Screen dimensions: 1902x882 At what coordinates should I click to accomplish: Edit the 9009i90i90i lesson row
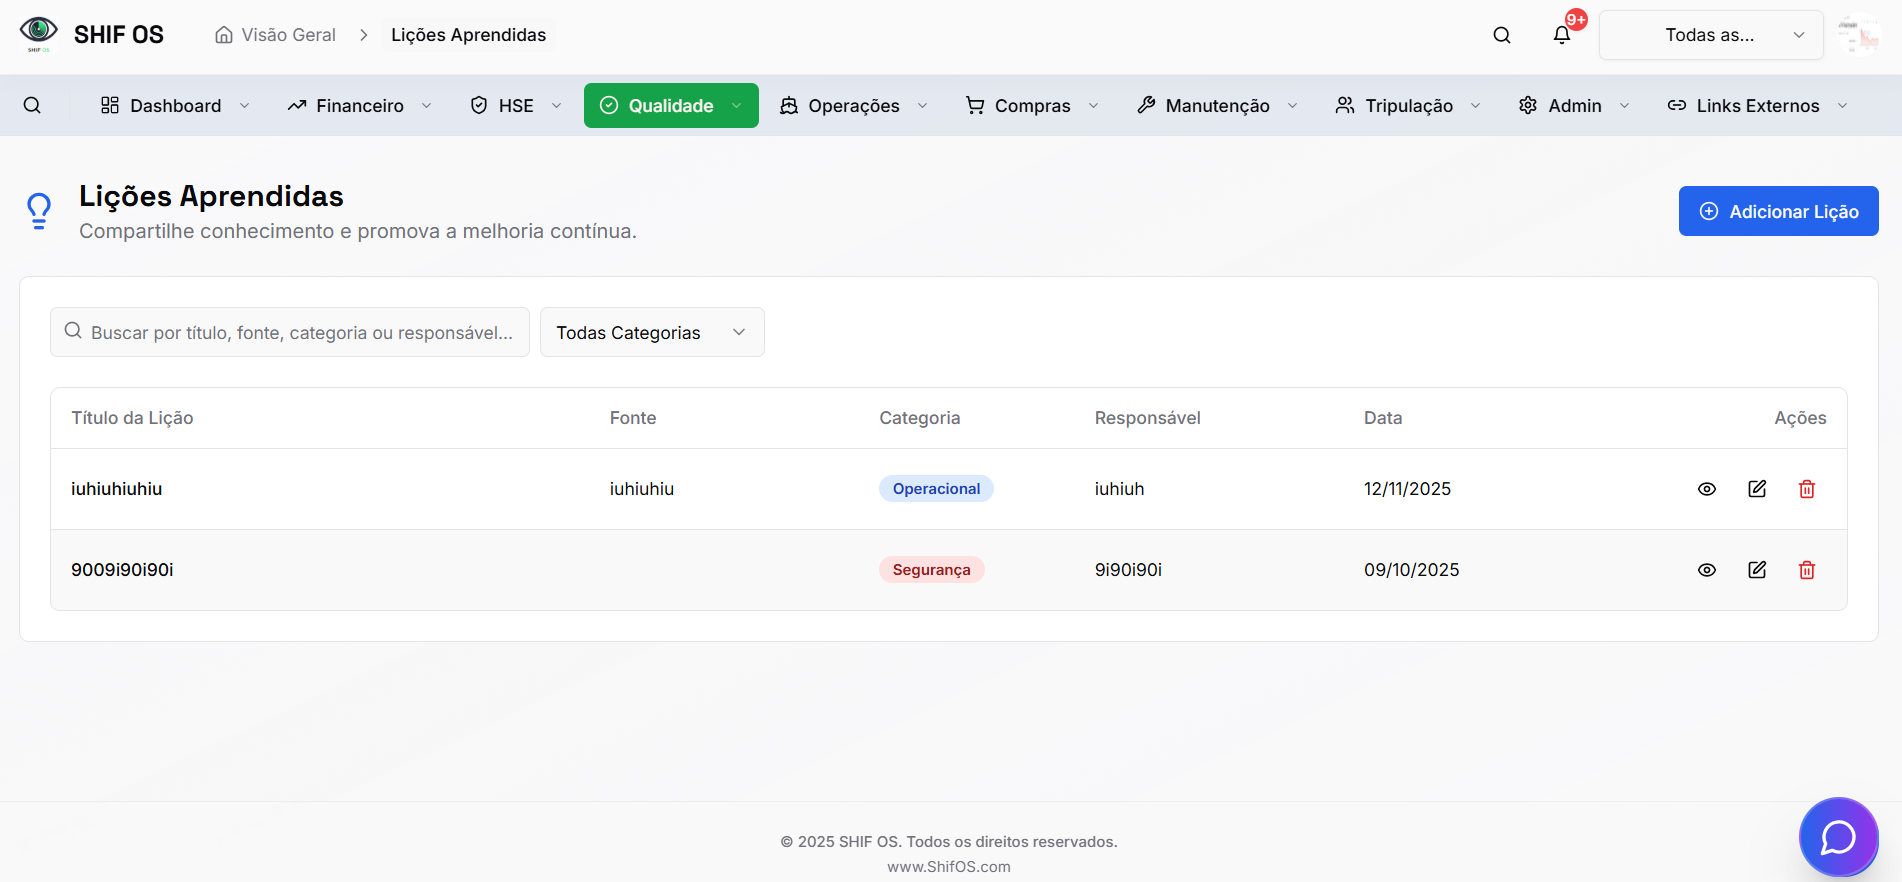(1756, 570)
